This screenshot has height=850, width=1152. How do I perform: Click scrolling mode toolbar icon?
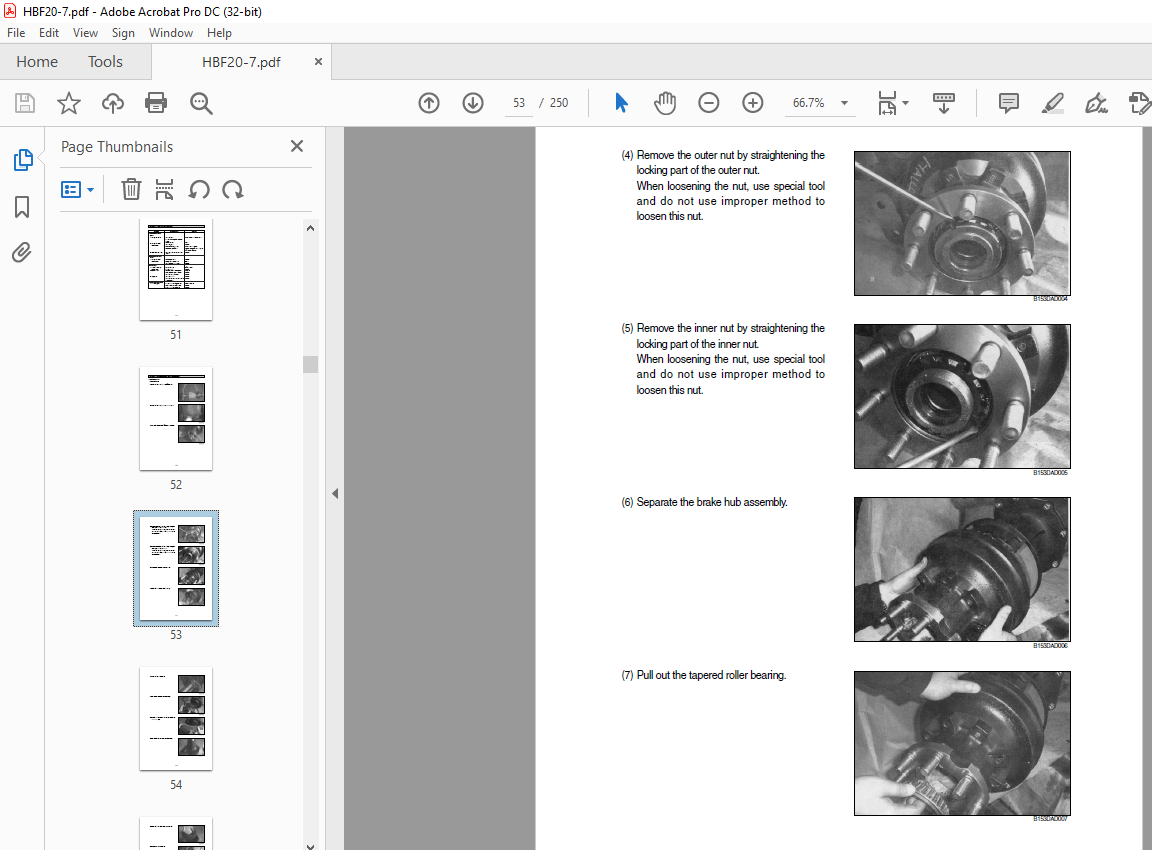[944, 103]
